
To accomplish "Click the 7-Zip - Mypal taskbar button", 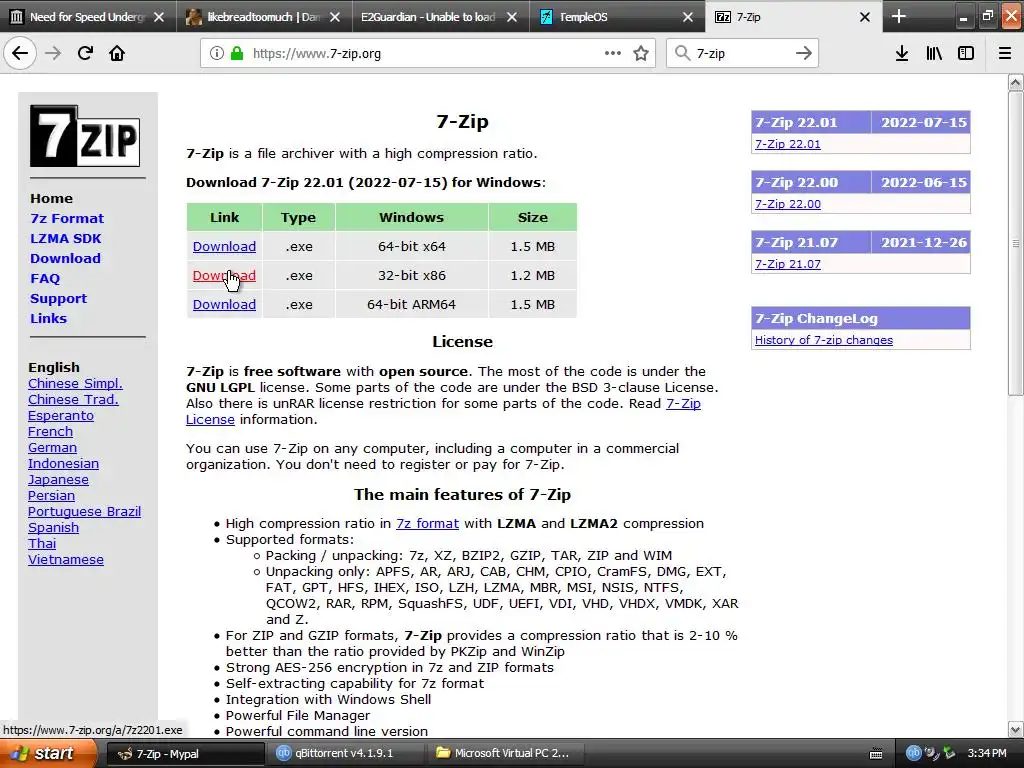I will click(185, 753).
